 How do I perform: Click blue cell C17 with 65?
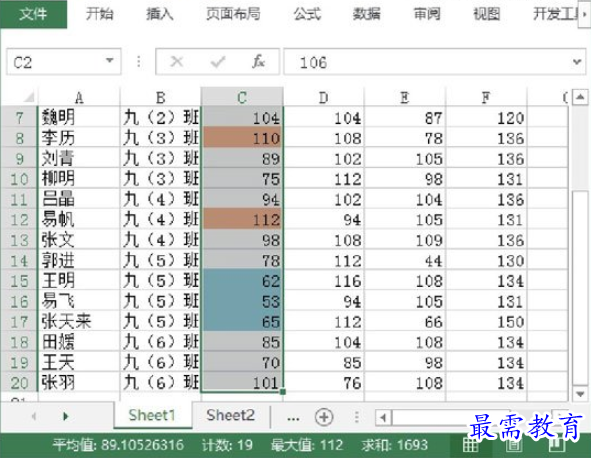click(242, 322)
